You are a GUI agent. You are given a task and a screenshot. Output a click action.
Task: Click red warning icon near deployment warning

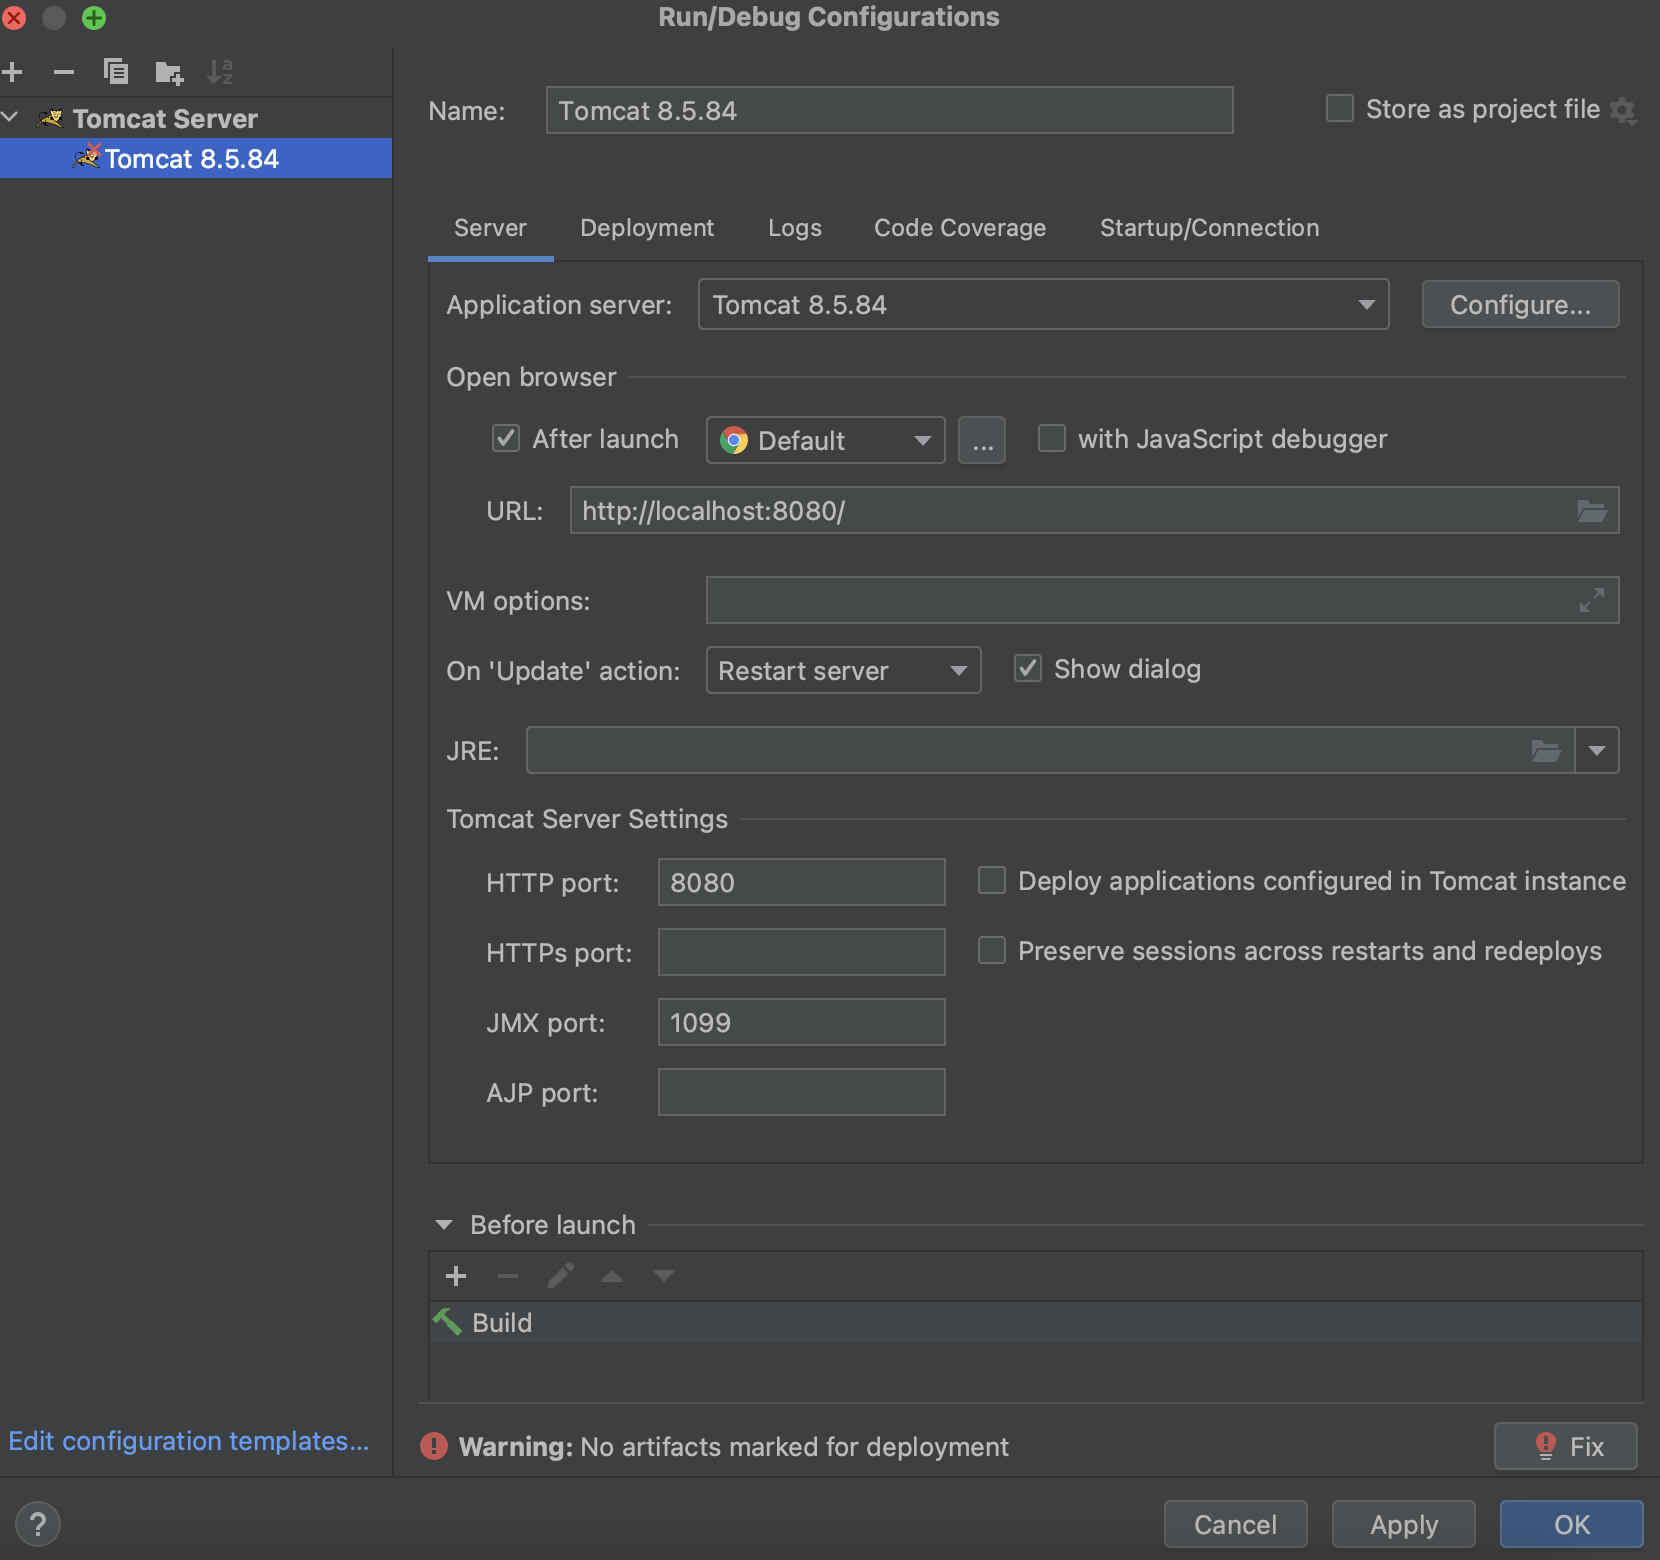[x=434, y=1446]
